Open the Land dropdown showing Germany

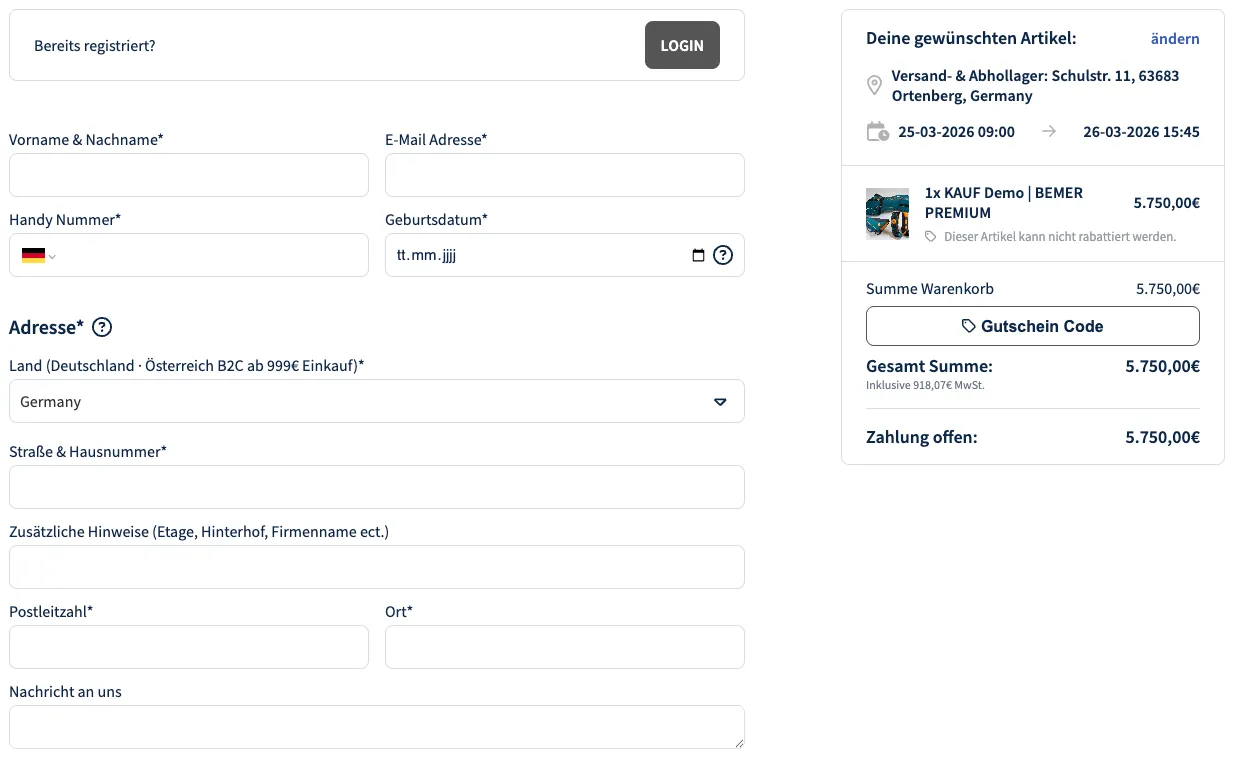point(377,401)
